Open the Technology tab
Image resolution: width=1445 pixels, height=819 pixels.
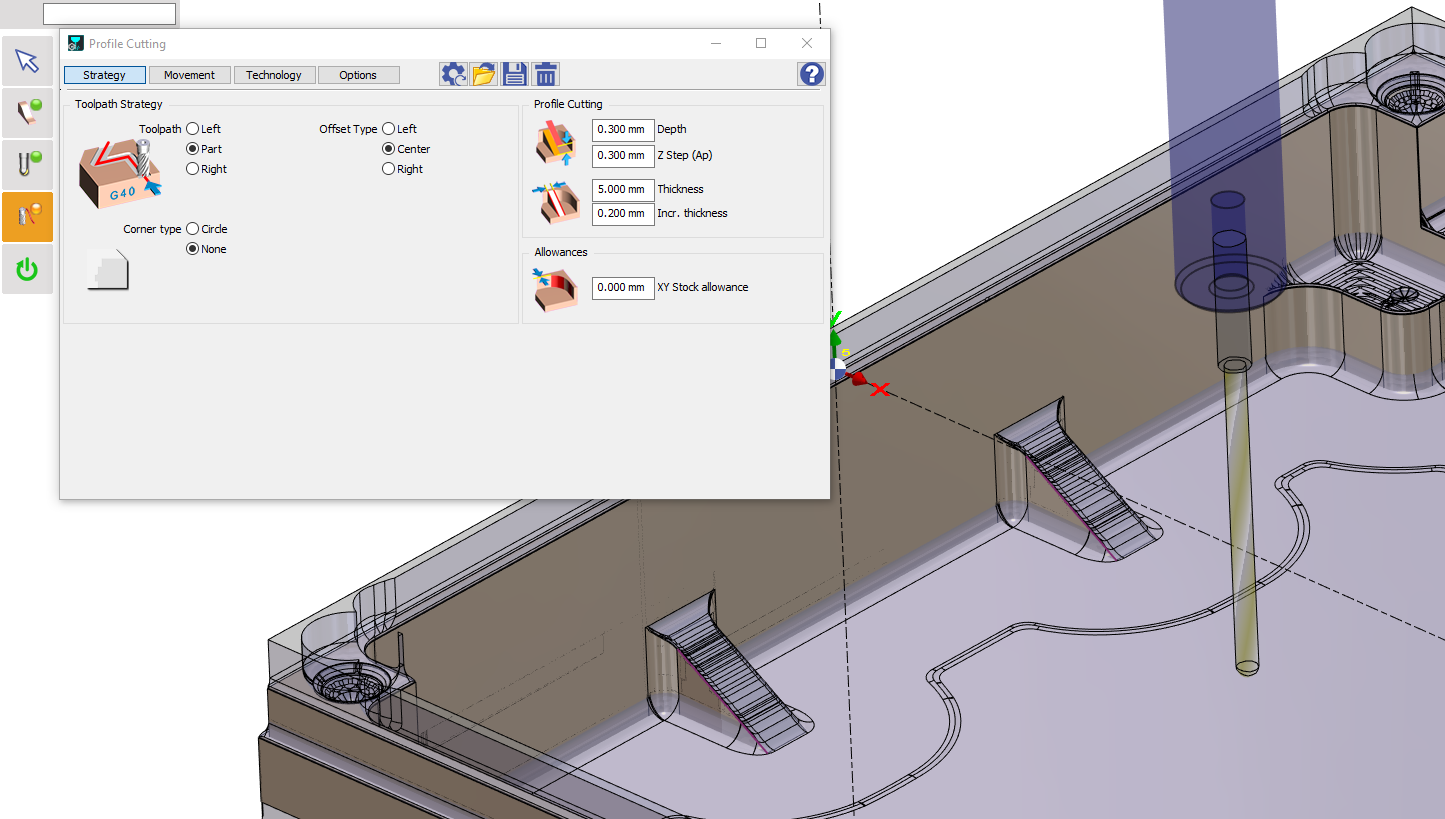(274, 75)
